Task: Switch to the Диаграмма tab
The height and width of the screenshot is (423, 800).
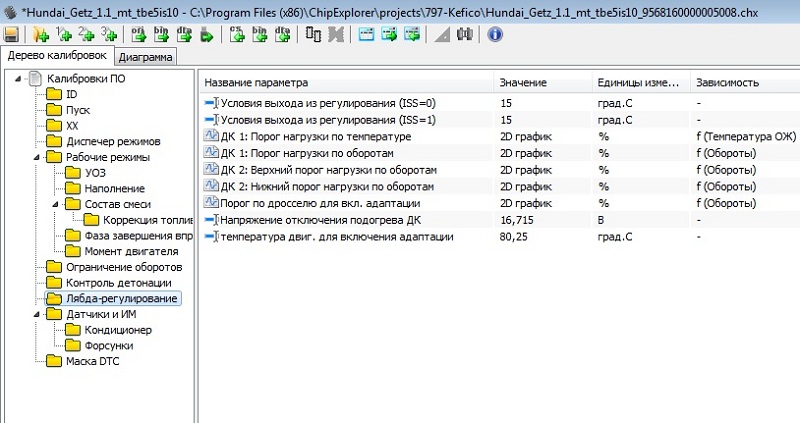Action: tap(145, 57)
